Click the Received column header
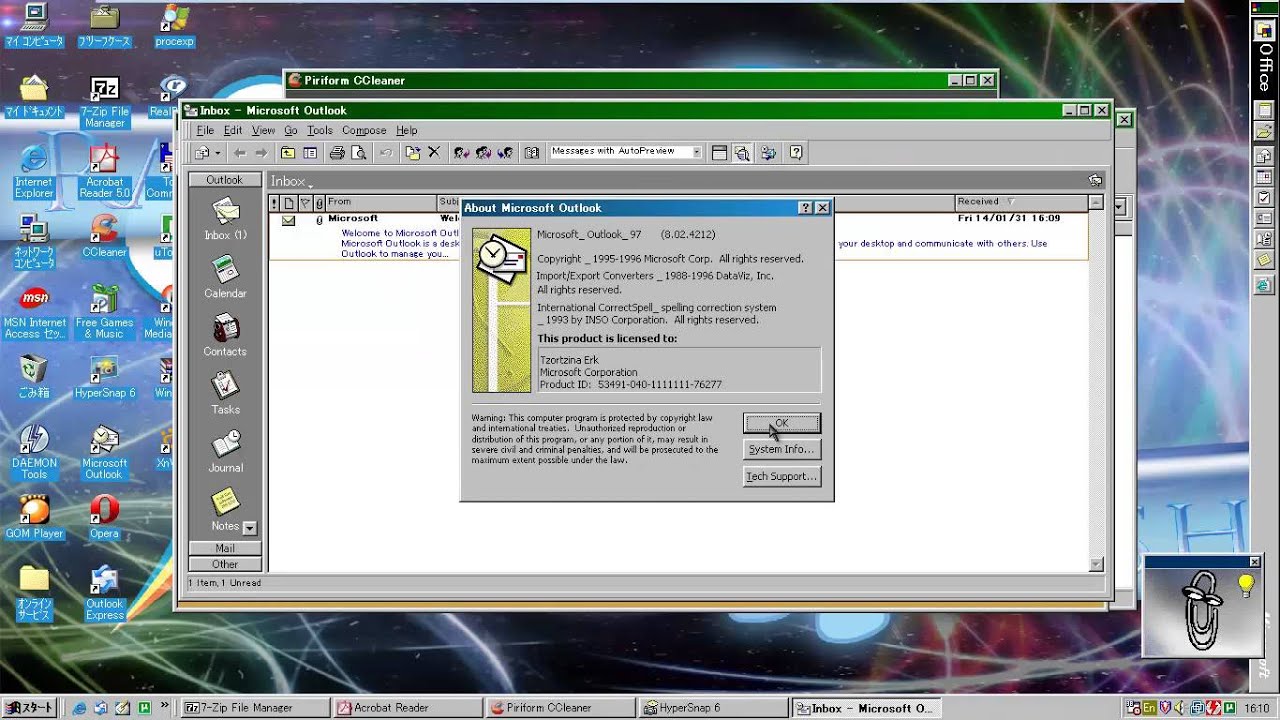The image size is (1280, 720). pos(1020,202)
